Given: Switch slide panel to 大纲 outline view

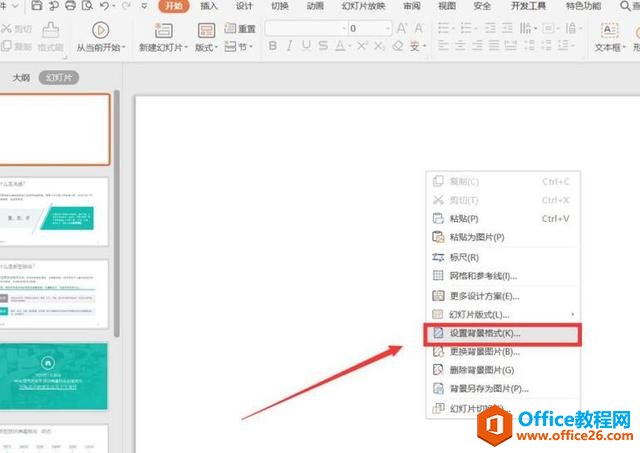Looking at the screenshot, I should point(21,78).
